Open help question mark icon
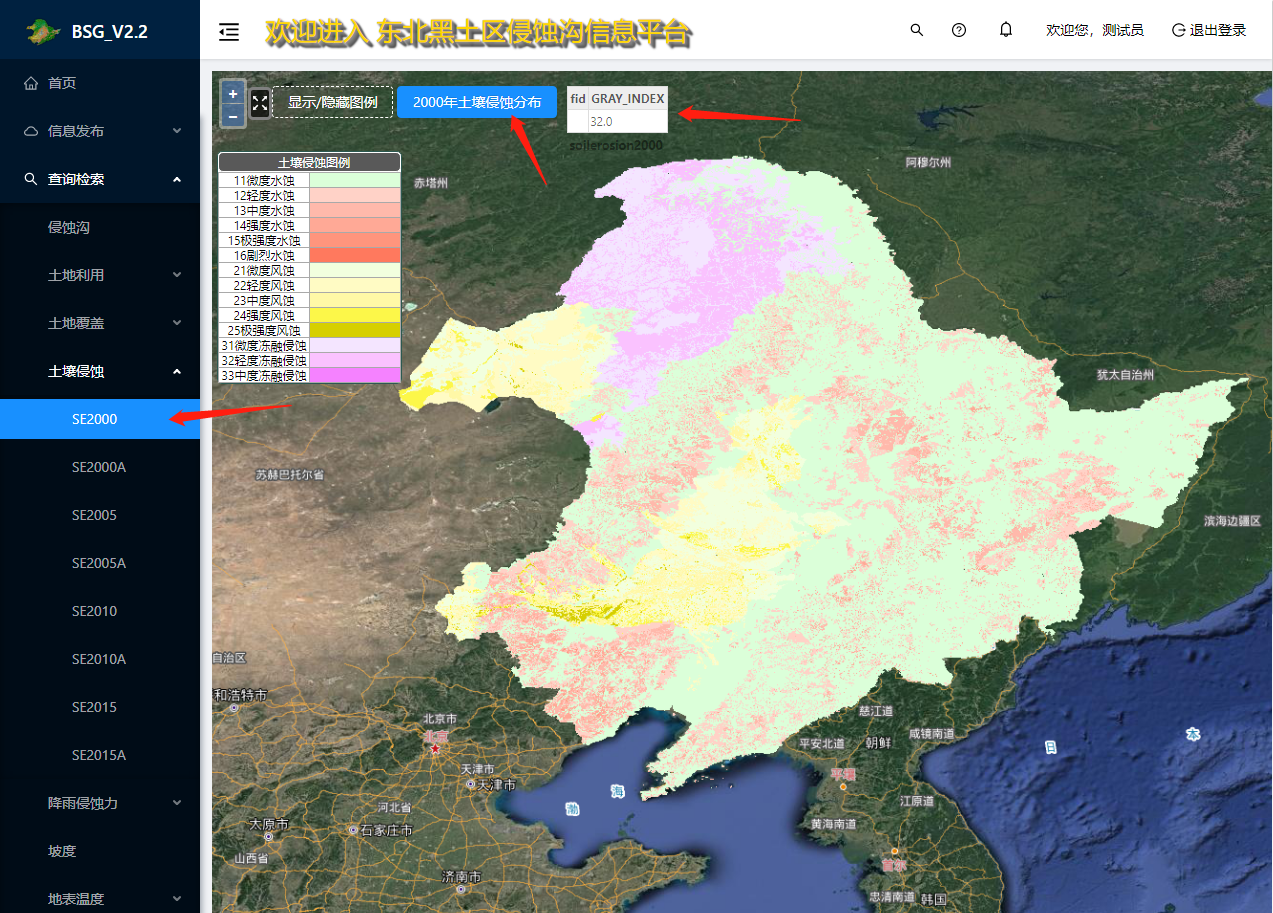This screenshot has height=913, width=1273. 959,30
